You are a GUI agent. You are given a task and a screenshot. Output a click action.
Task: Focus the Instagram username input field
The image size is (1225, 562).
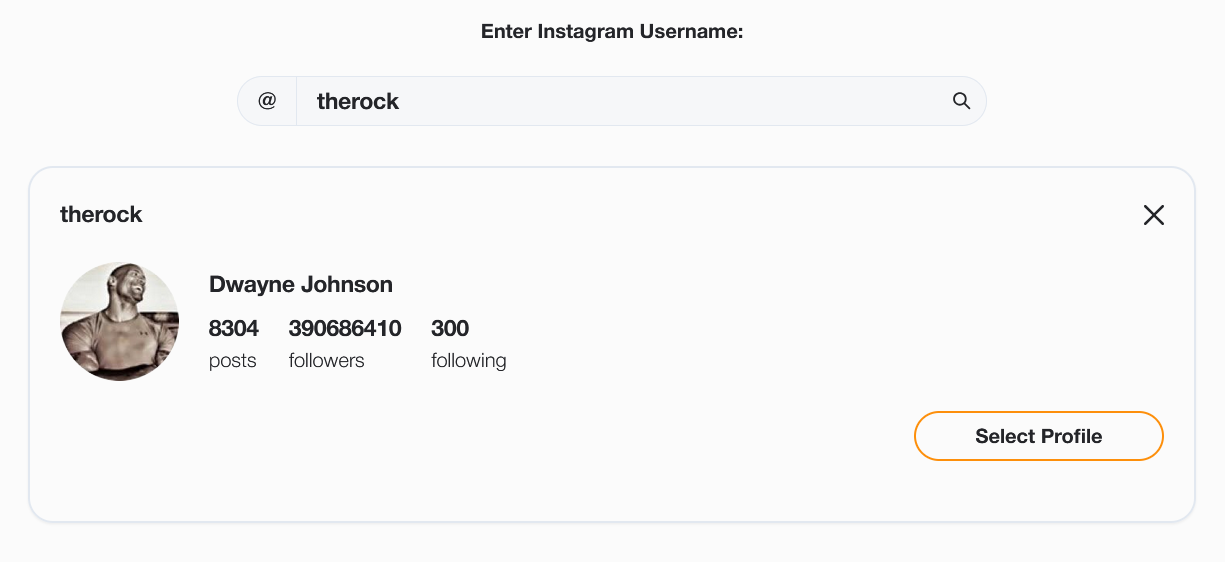pyautogui.click(x=620, y=101)
